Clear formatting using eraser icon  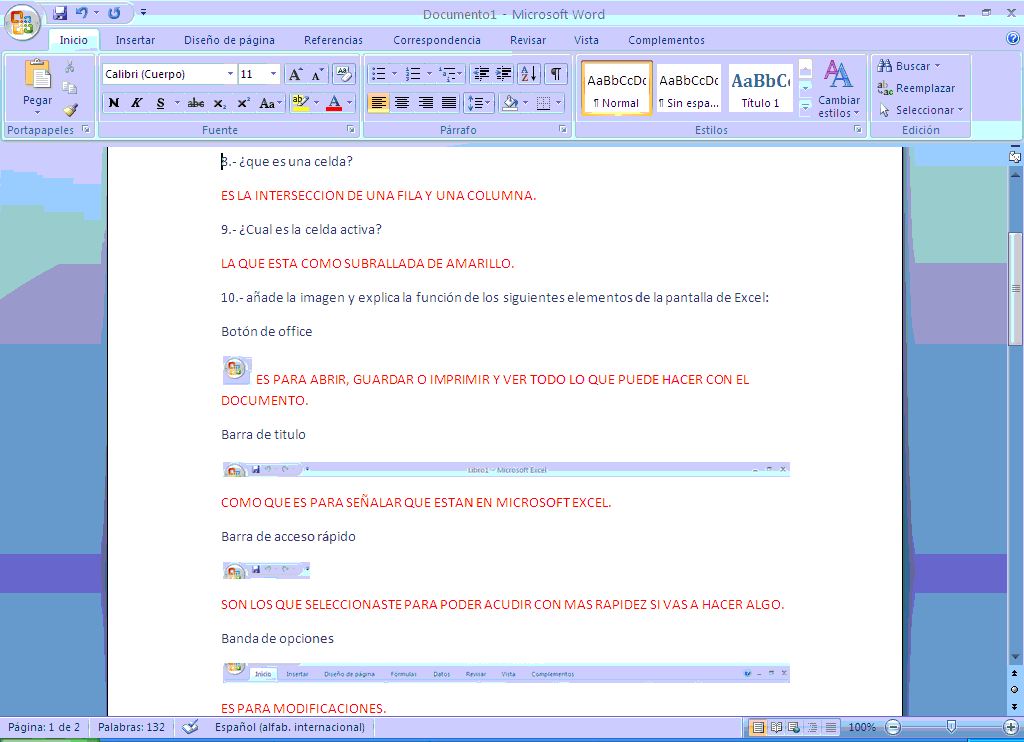344,74
